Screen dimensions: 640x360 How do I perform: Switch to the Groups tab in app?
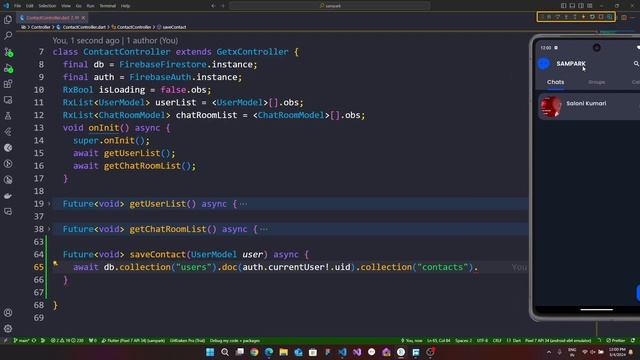point(596,82)
